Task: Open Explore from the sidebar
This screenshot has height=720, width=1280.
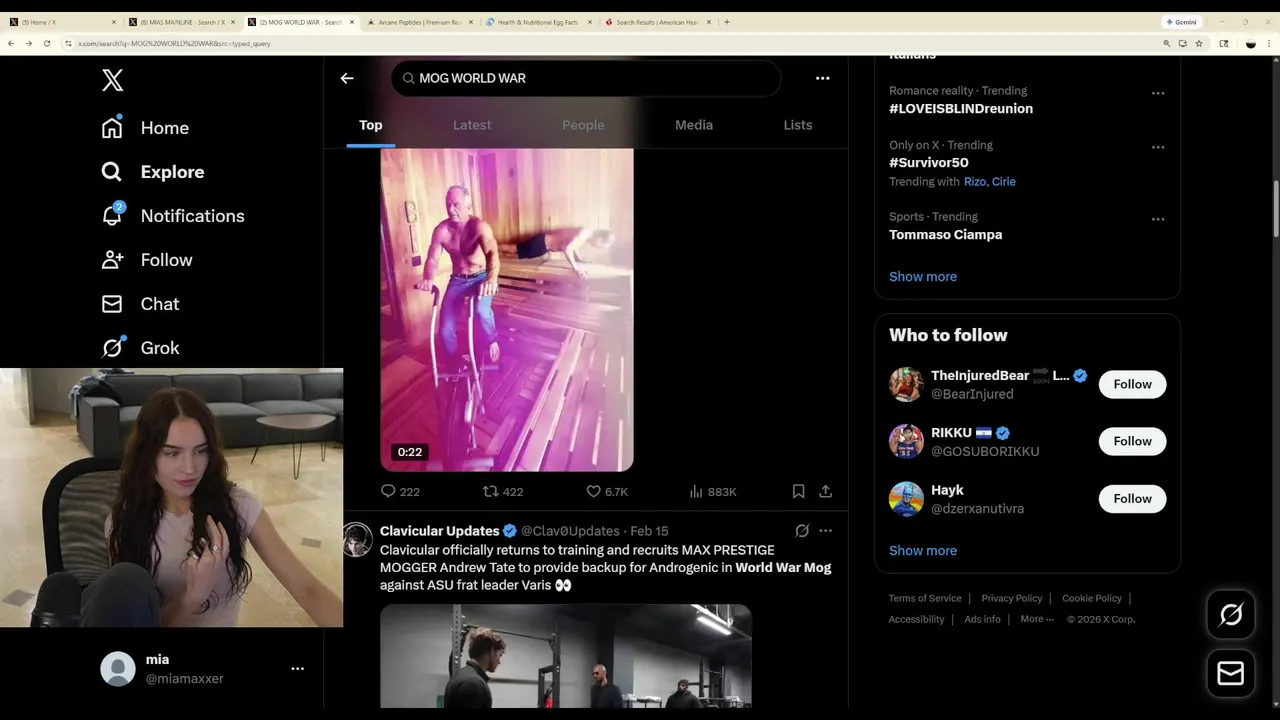Action: (153, 172)
